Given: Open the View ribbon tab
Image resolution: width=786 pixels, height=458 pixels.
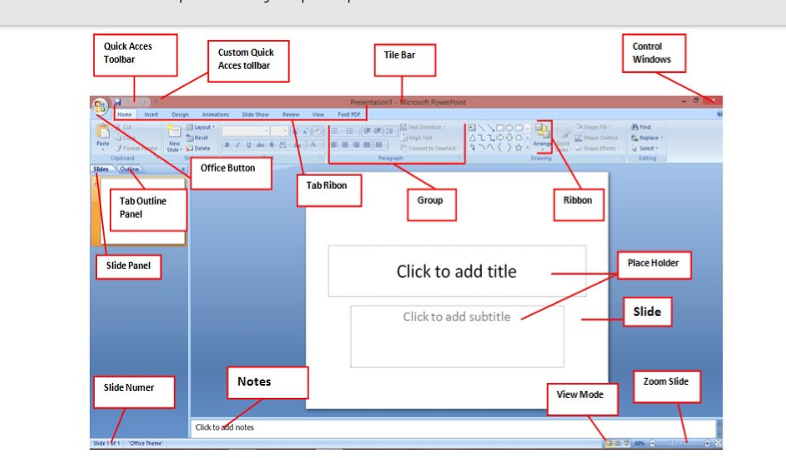Looking at the screenshot, I should coord(318,115).
